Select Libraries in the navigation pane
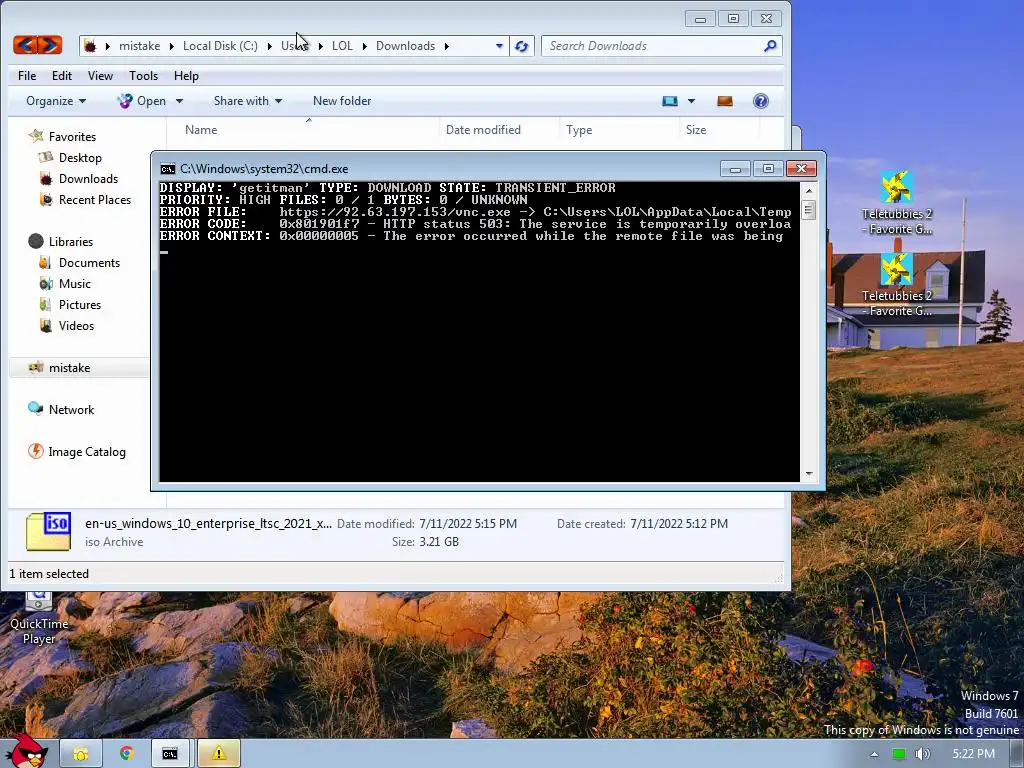 (71, 242)
